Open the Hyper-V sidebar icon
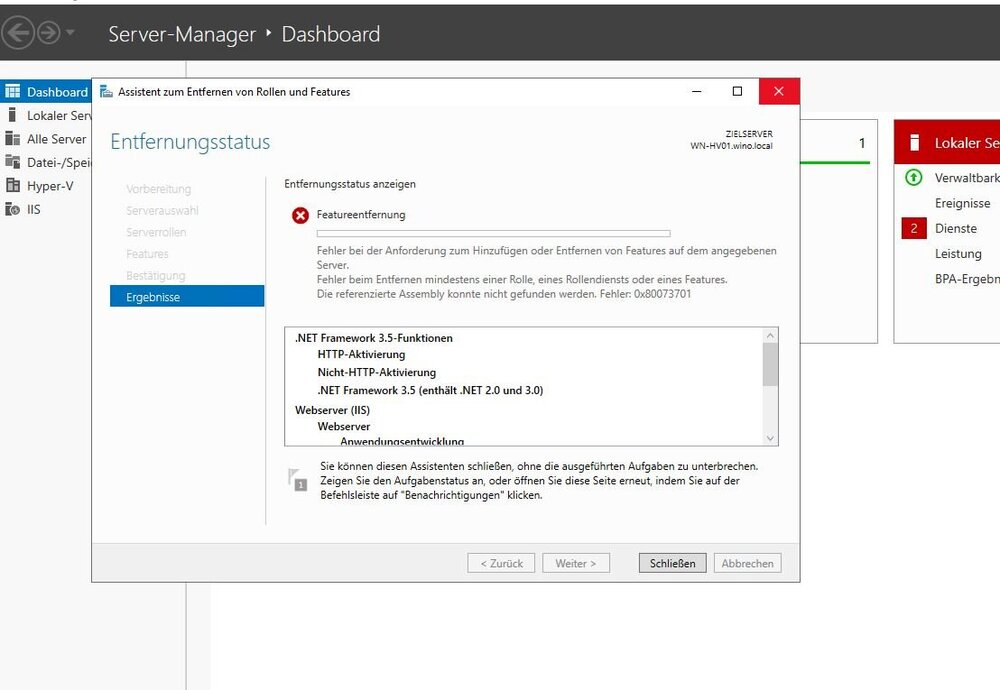 pyautogui.click(x=13, y=185)
